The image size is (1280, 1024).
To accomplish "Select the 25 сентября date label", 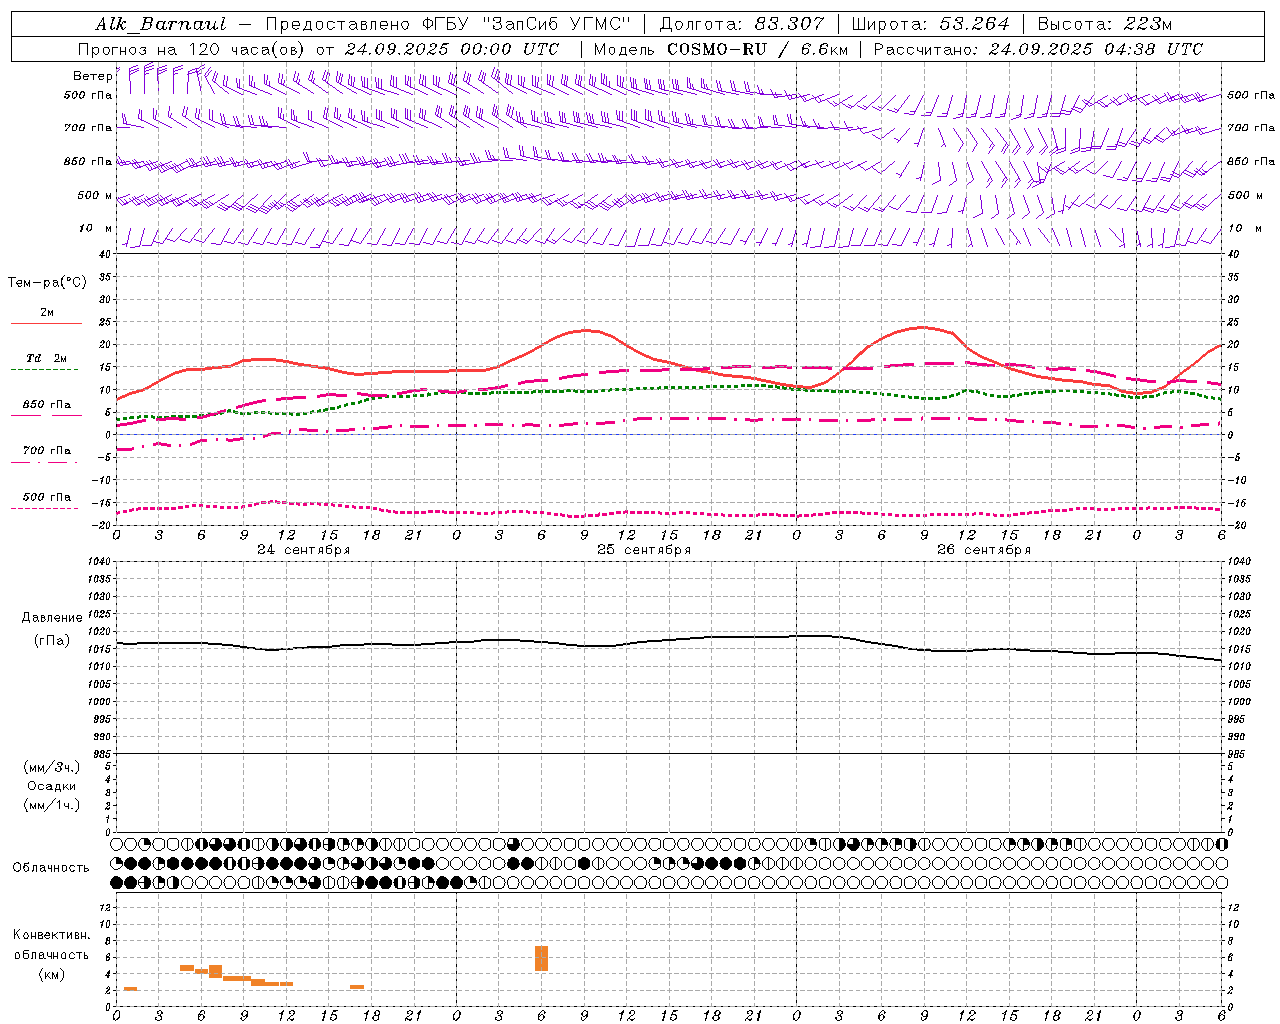I will (644, 550).
